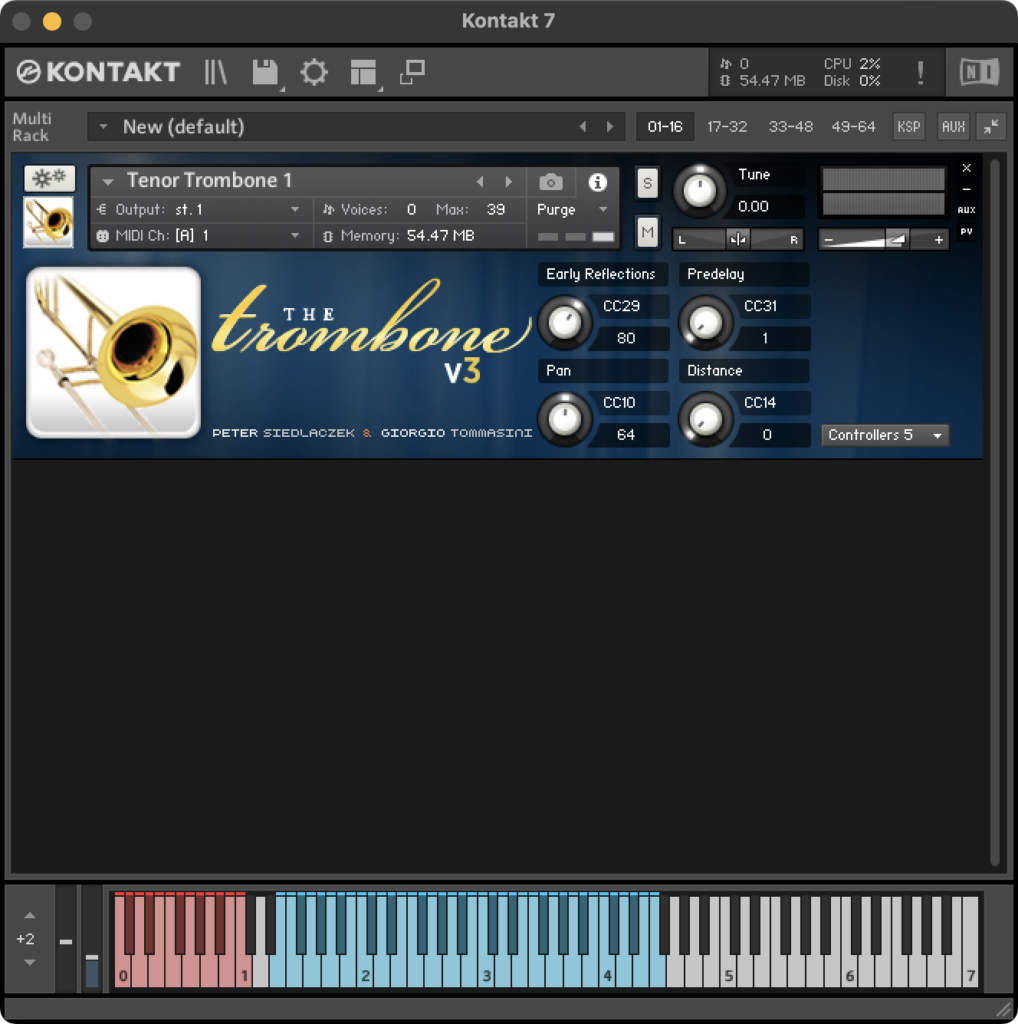Open the Controllers 5 dropdown
The image size is (1018, 1024).
pyautogui.click(x=884, y=435)
